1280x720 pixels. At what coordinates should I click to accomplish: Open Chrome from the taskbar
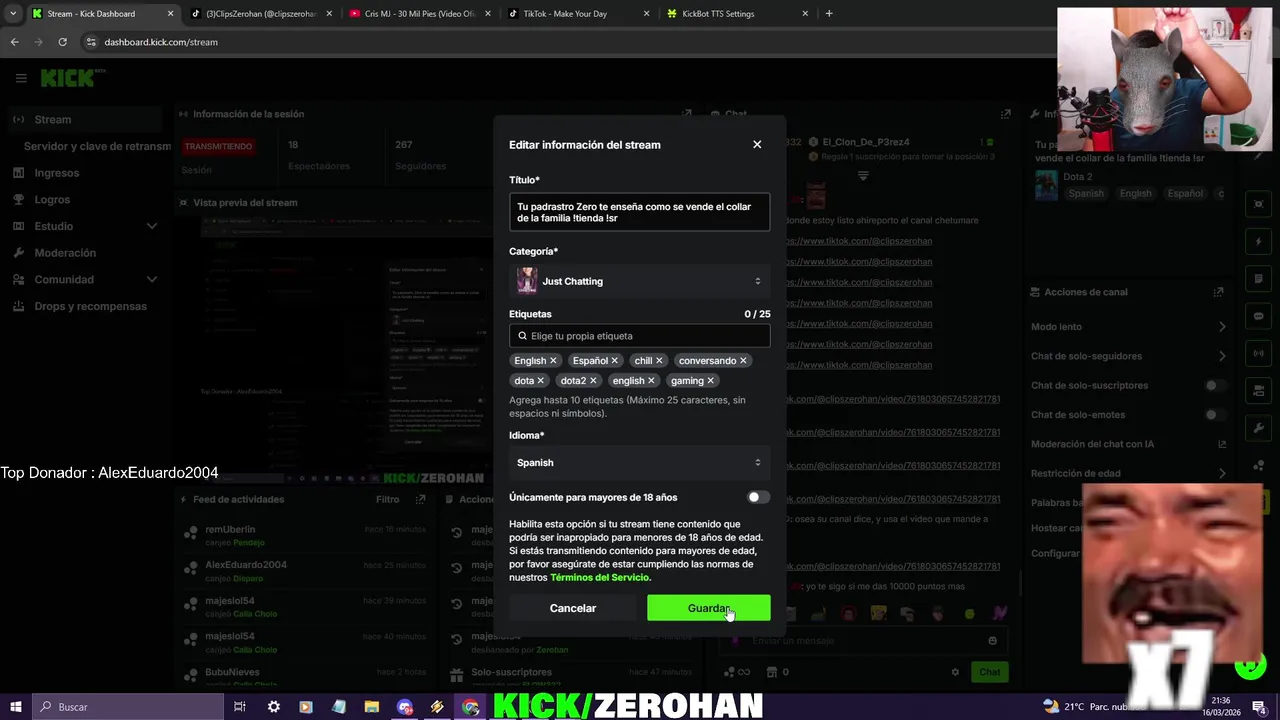[470, 707]
